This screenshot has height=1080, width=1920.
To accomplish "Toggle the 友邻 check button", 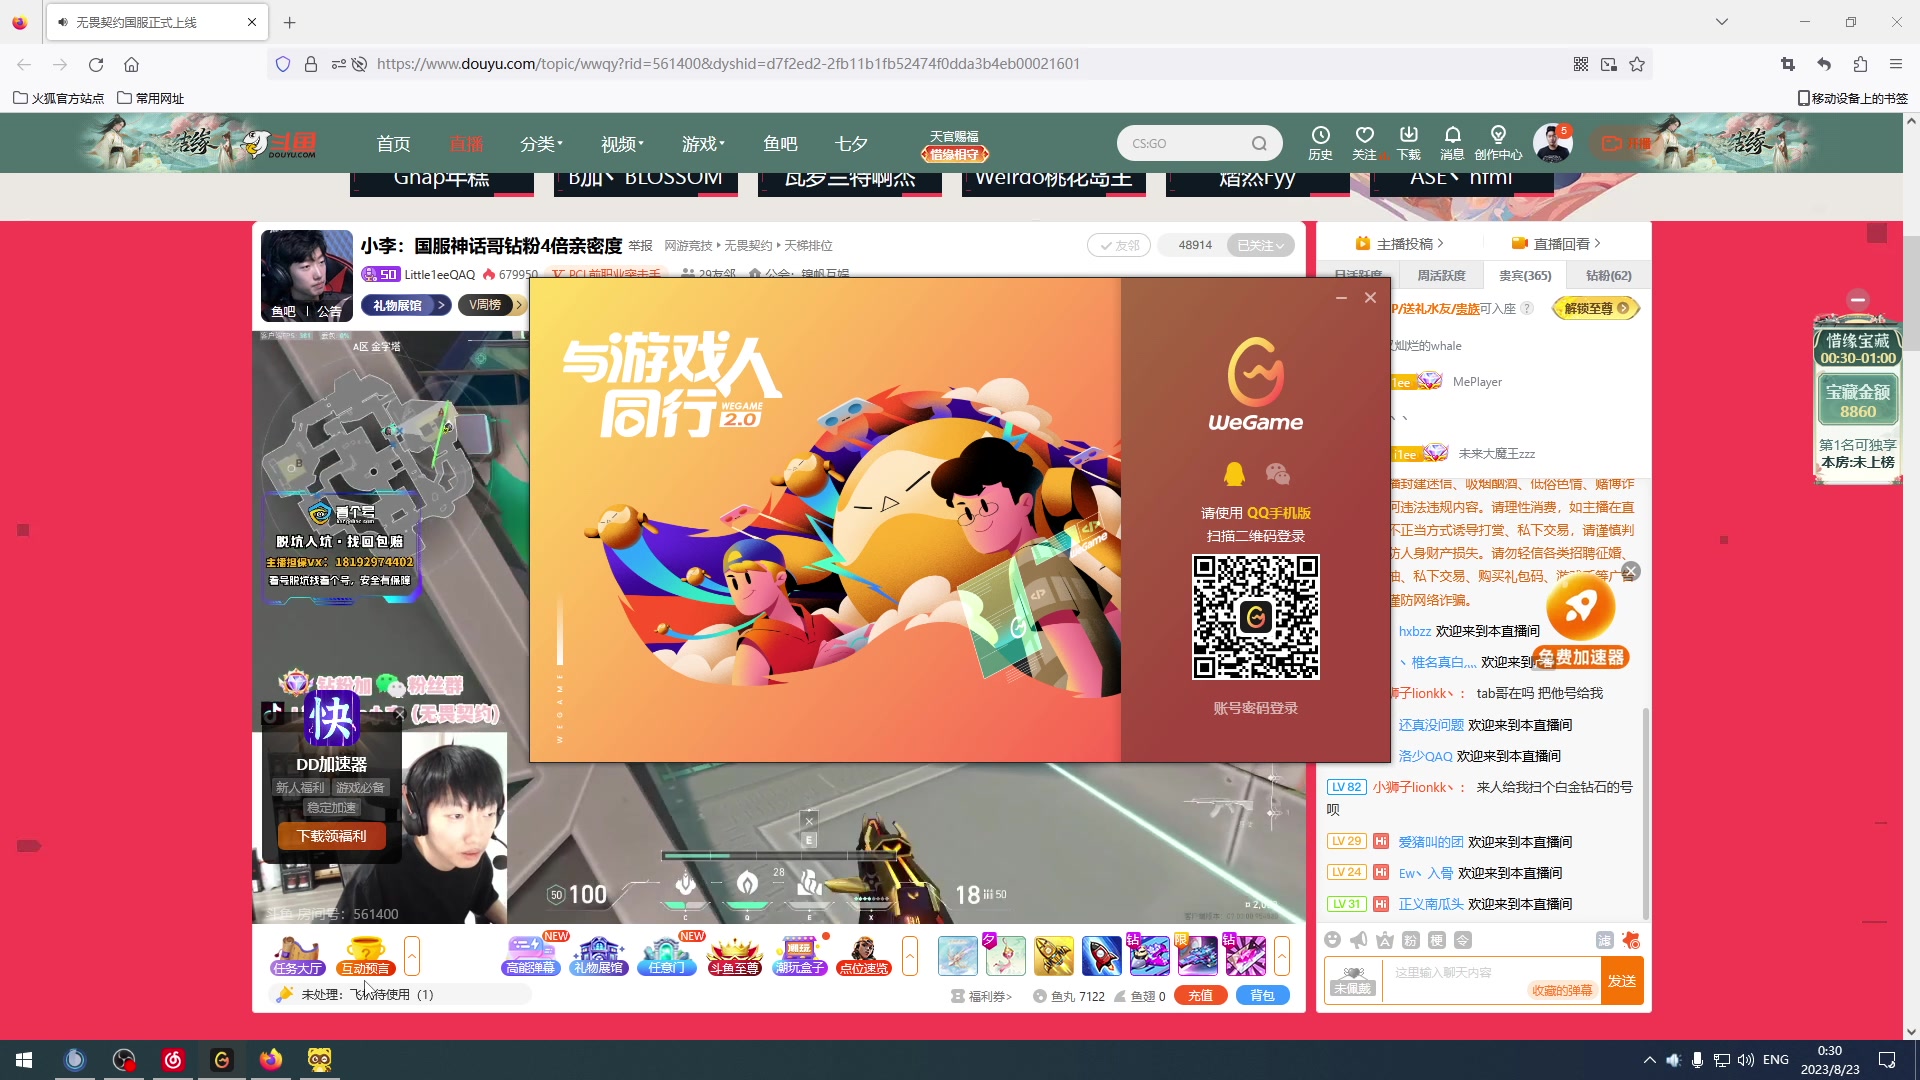I will coord(1118,245).
